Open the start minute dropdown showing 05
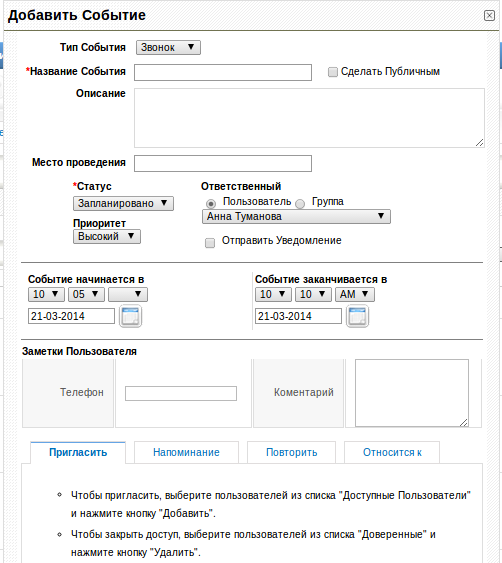The width and height of the screenshot is (502, 563). point(87,294)
